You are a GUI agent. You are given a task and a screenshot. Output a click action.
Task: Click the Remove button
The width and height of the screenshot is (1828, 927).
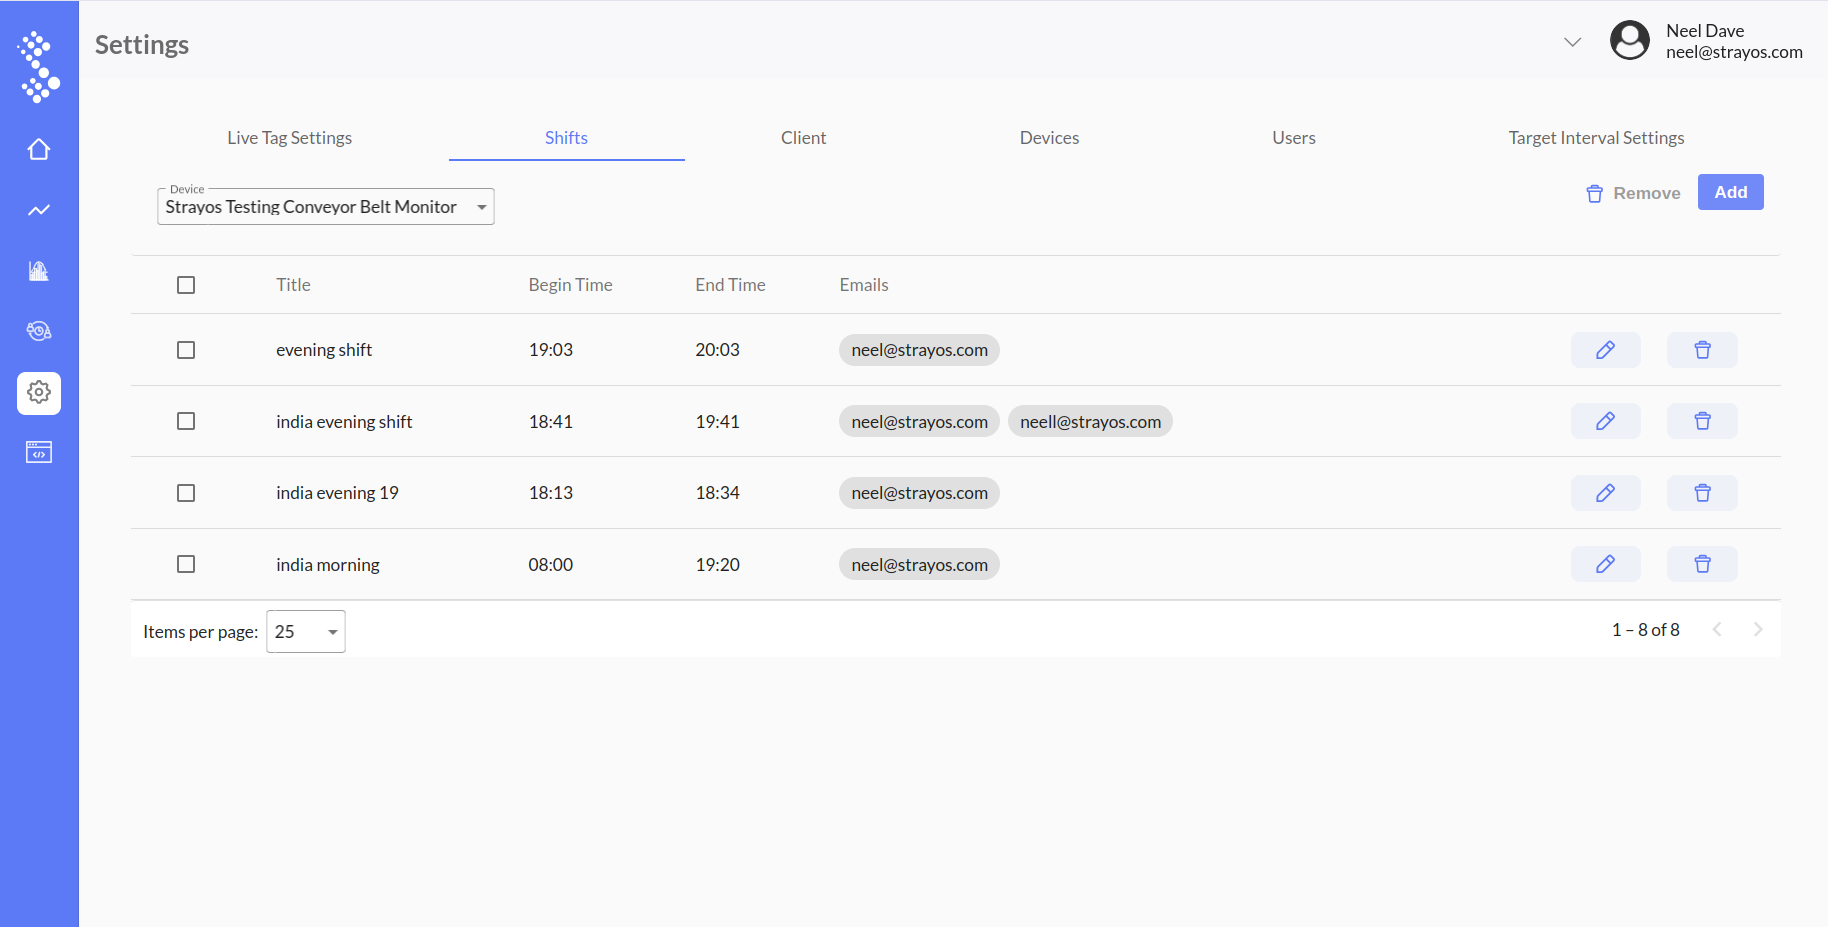point(1633,193)
